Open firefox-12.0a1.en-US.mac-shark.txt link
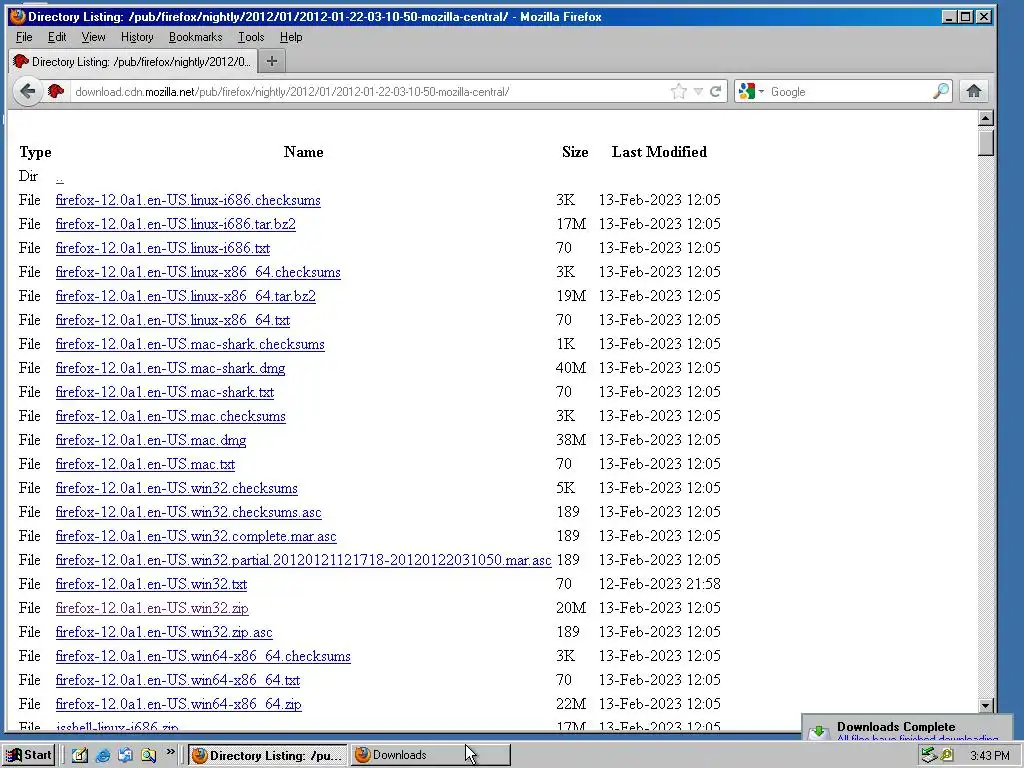 click(165, 392)
